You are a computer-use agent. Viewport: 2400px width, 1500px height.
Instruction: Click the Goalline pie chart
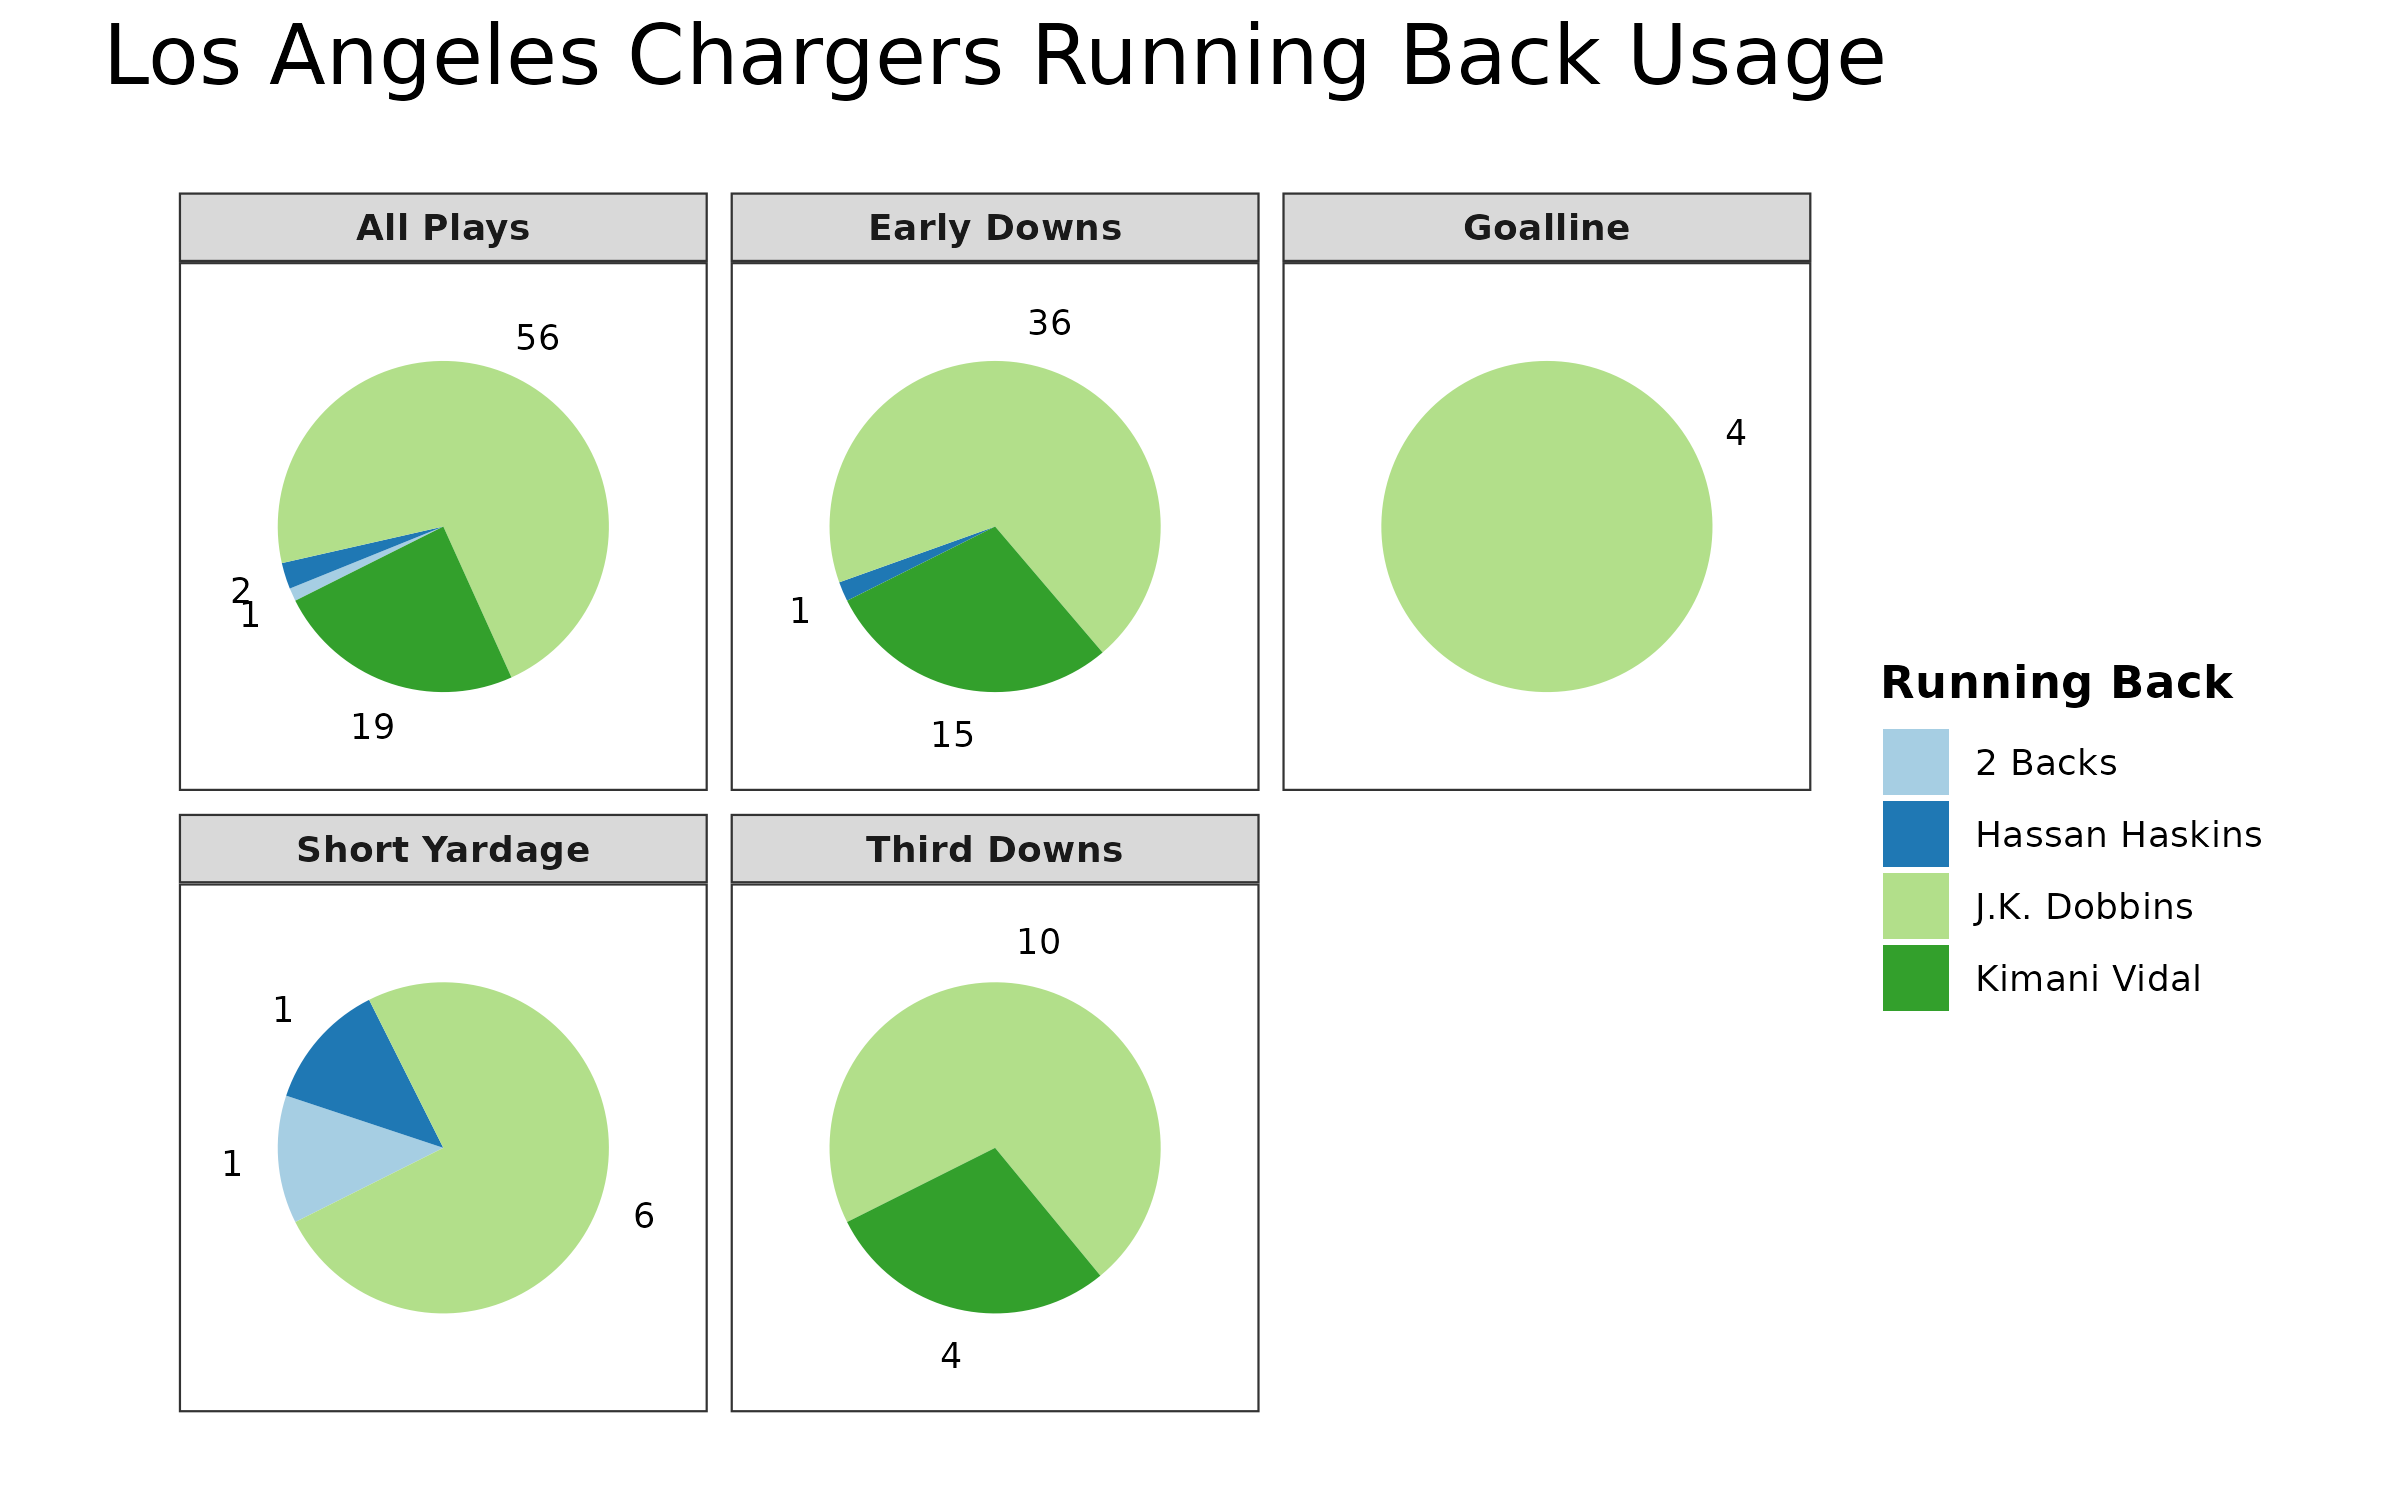(x=1546, y=526)
